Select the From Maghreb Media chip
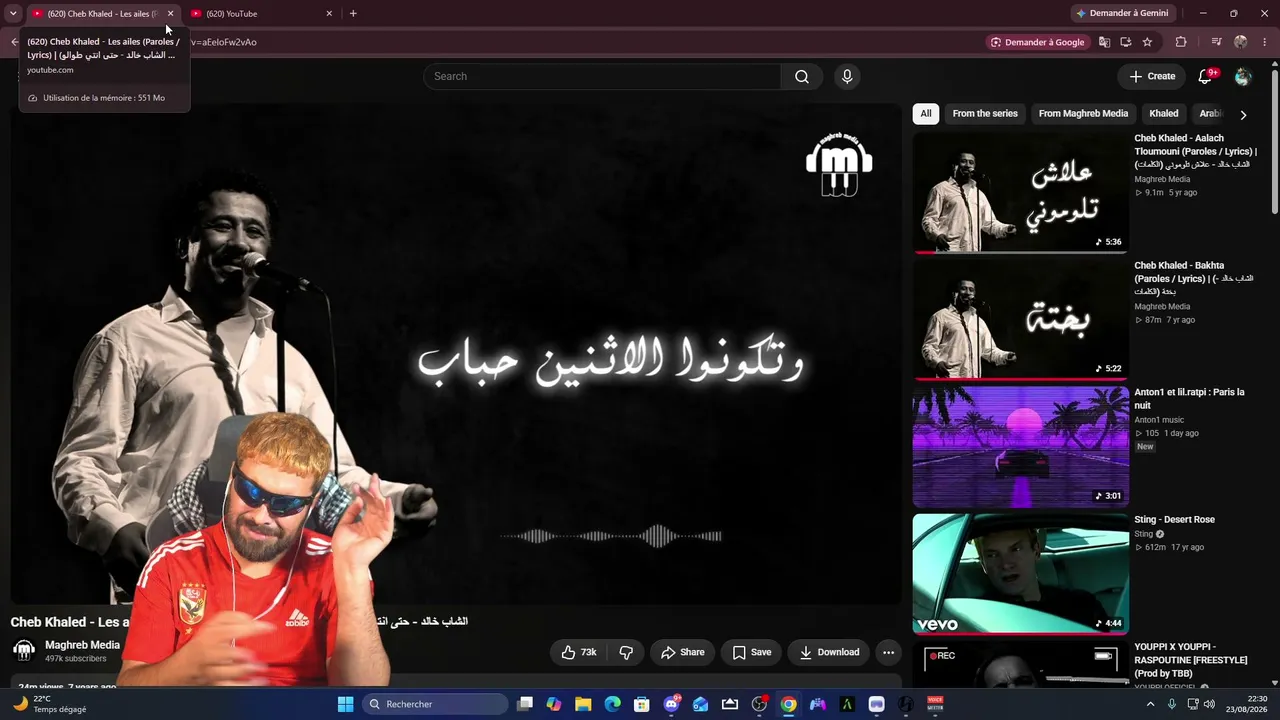Viewport: 1280px width, 720px height. pyautogui.click(x=1083, y=114)
